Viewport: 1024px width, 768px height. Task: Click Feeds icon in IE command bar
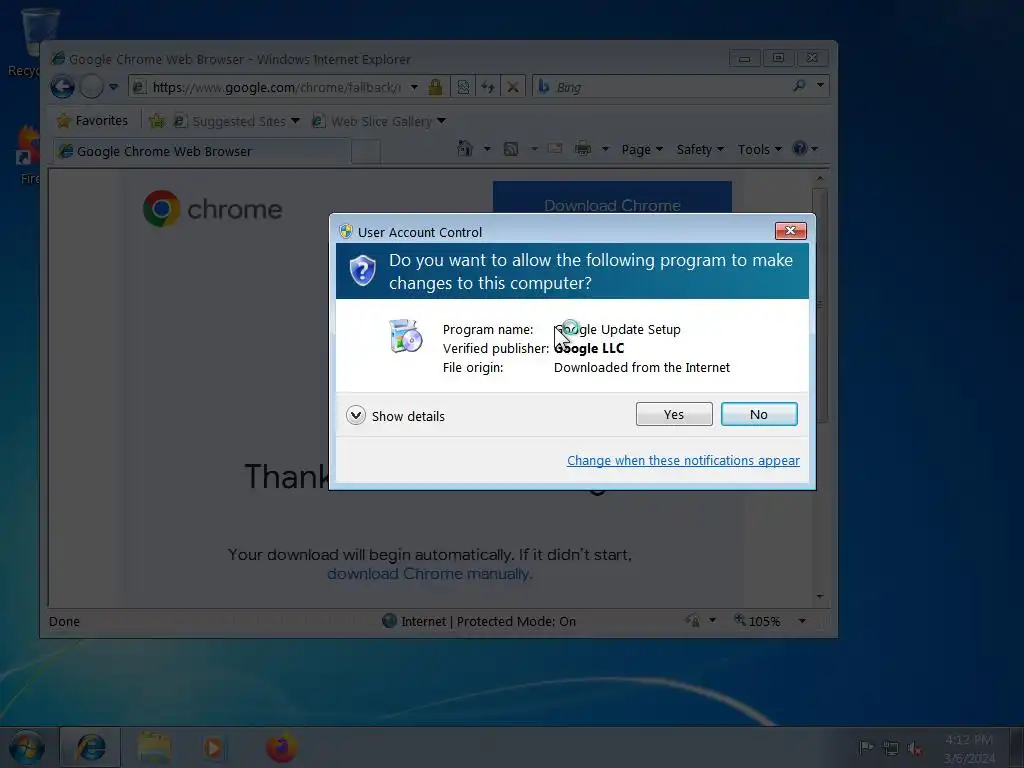coord(511,150)
